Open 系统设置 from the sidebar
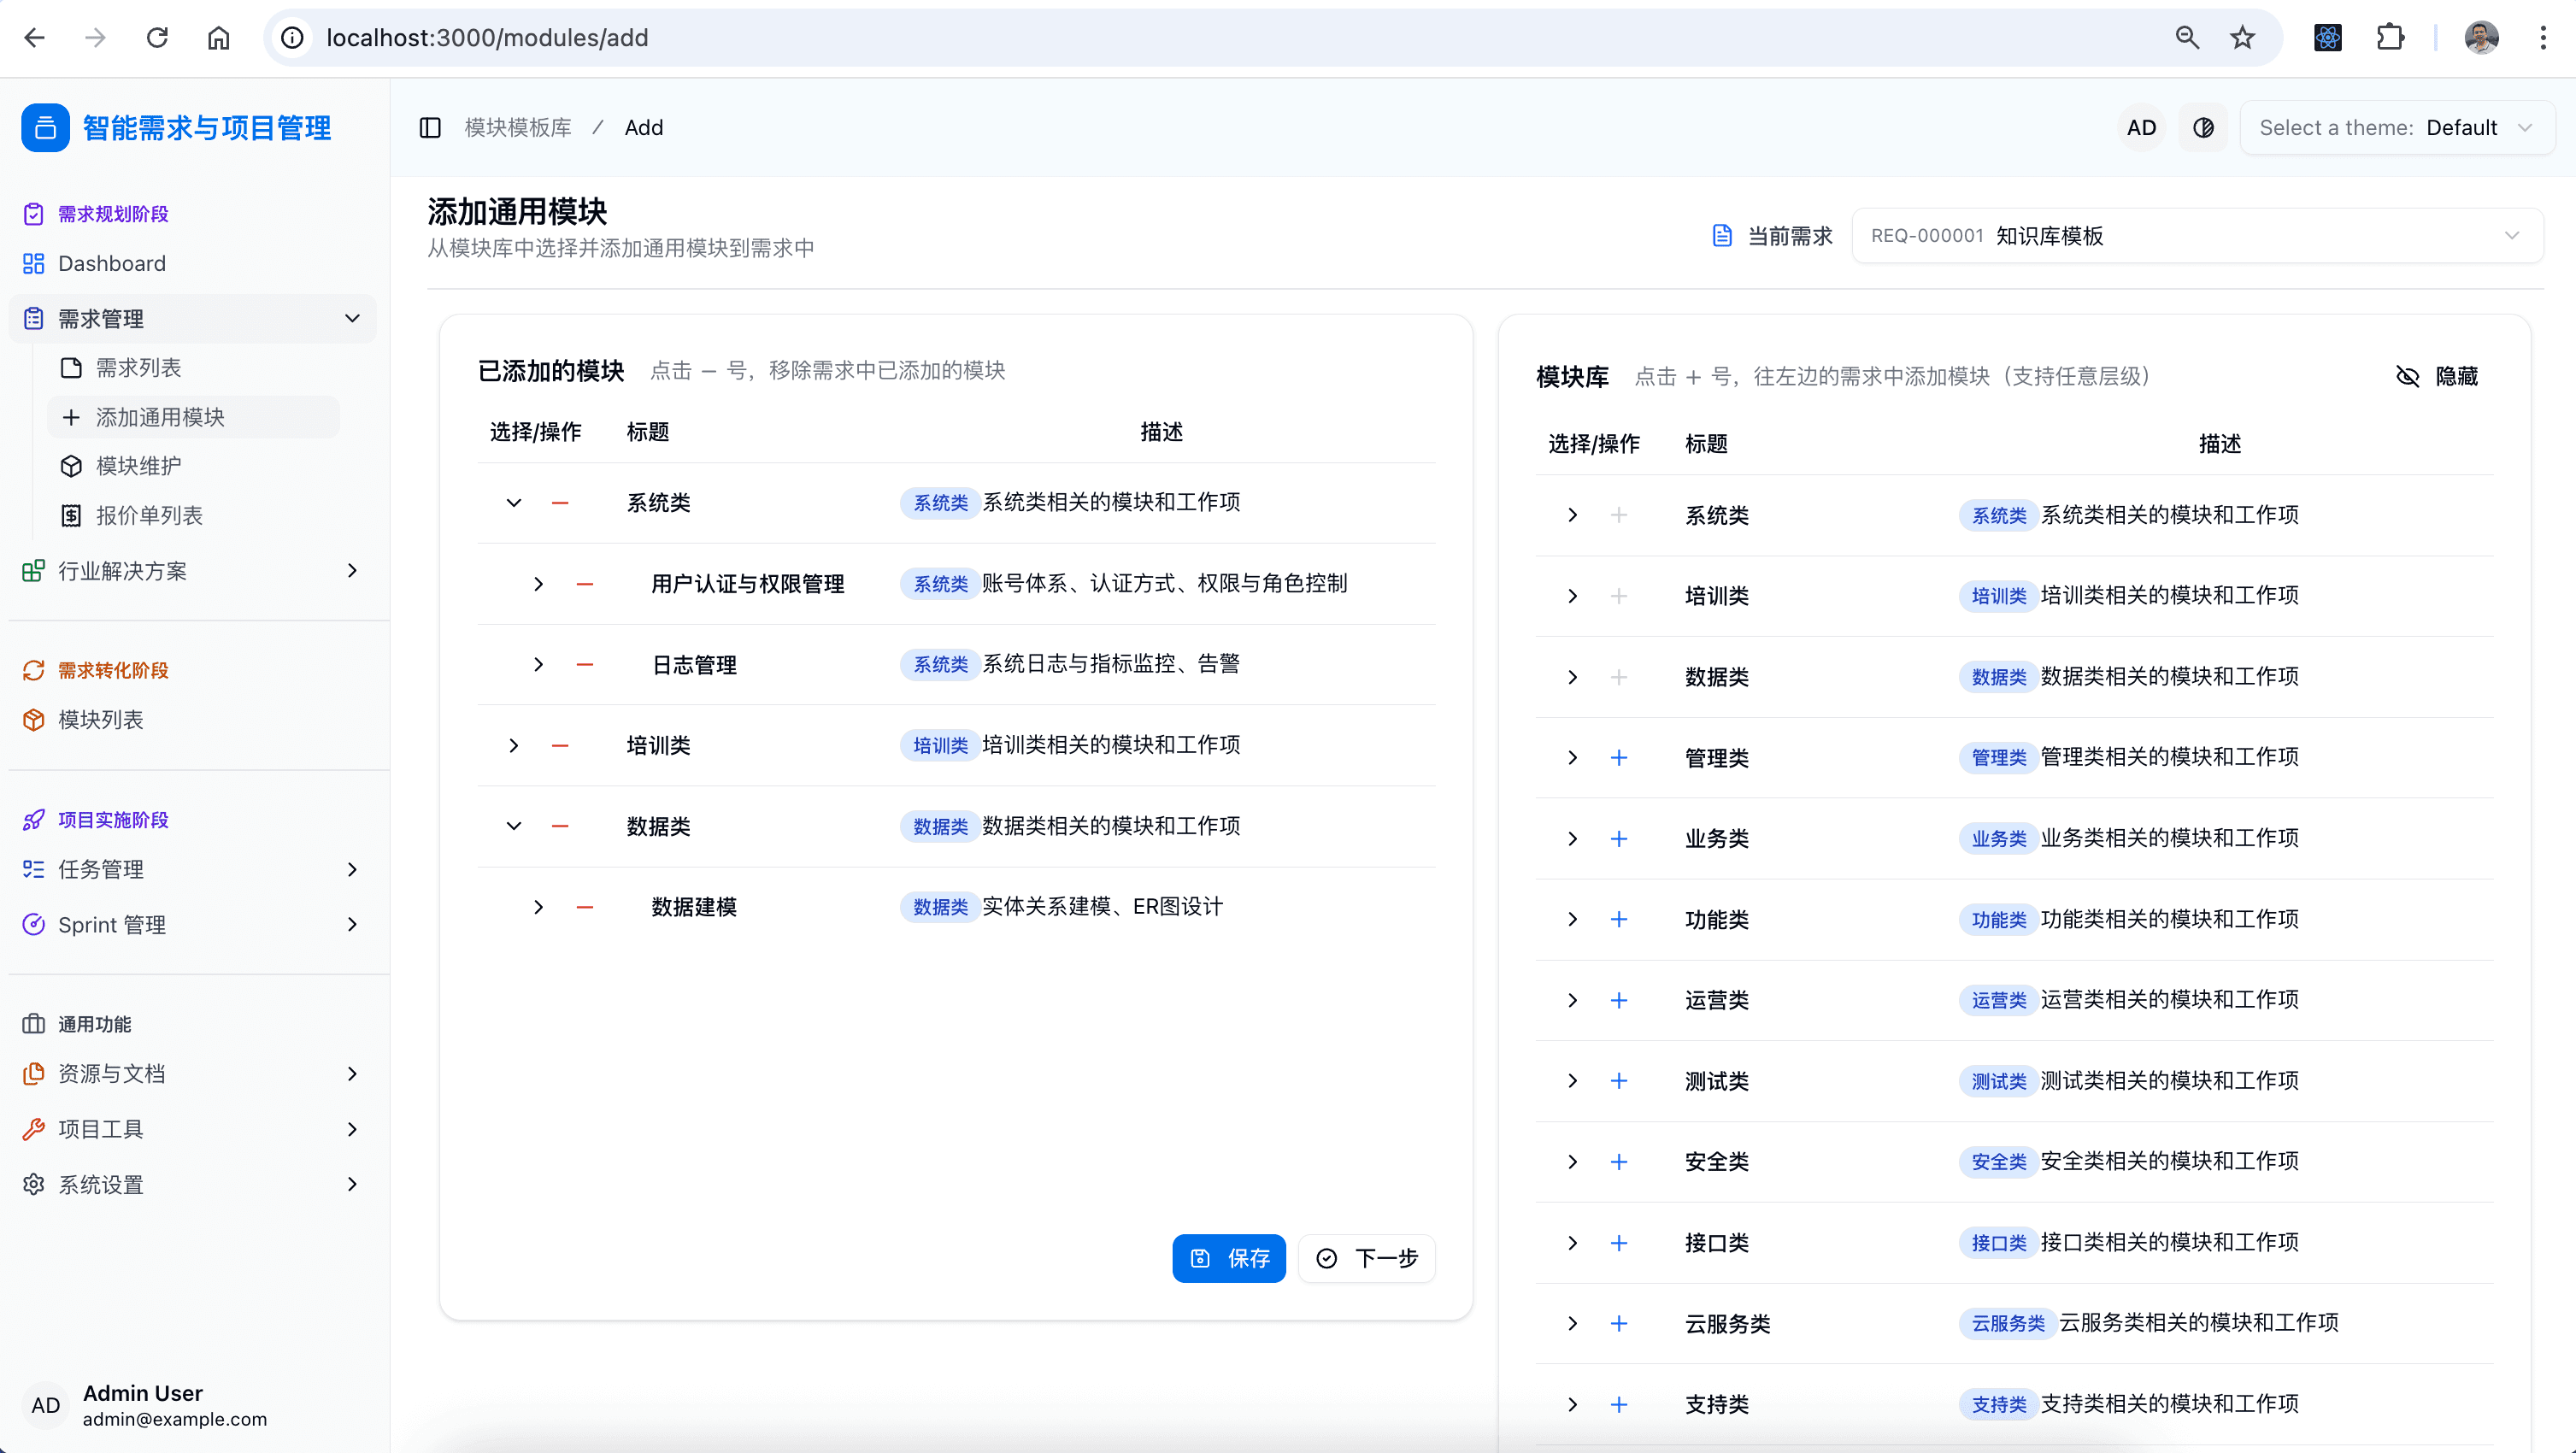The image size is (2576, 1453). 102,1184
